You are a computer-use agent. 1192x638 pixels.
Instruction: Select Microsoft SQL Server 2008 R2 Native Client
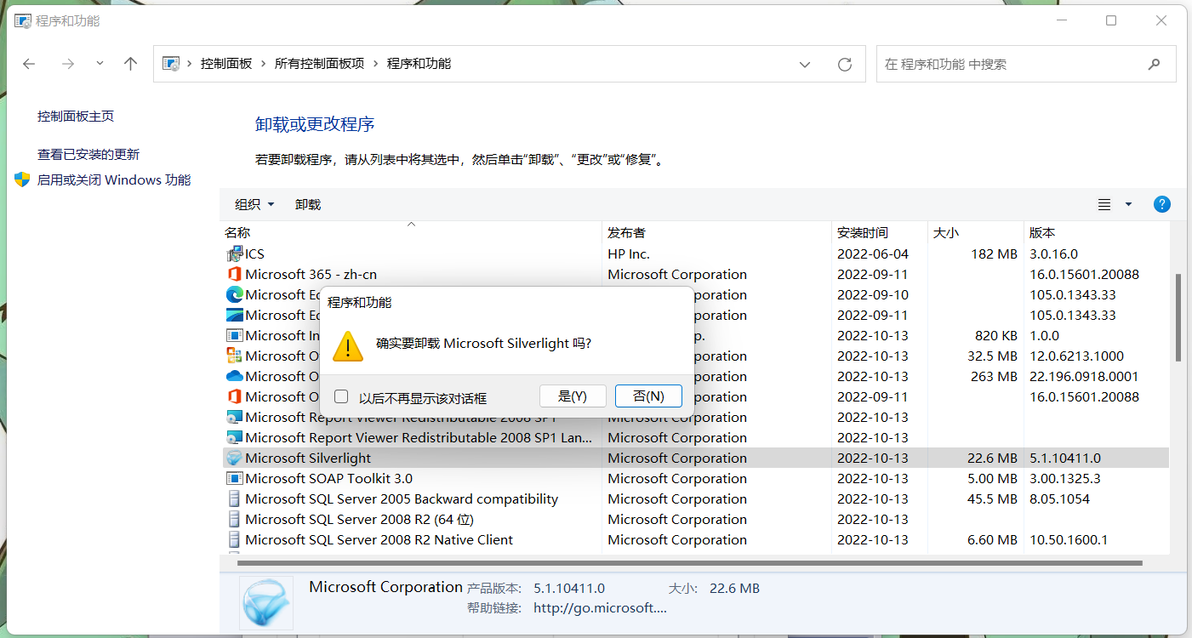pos(379,540)
